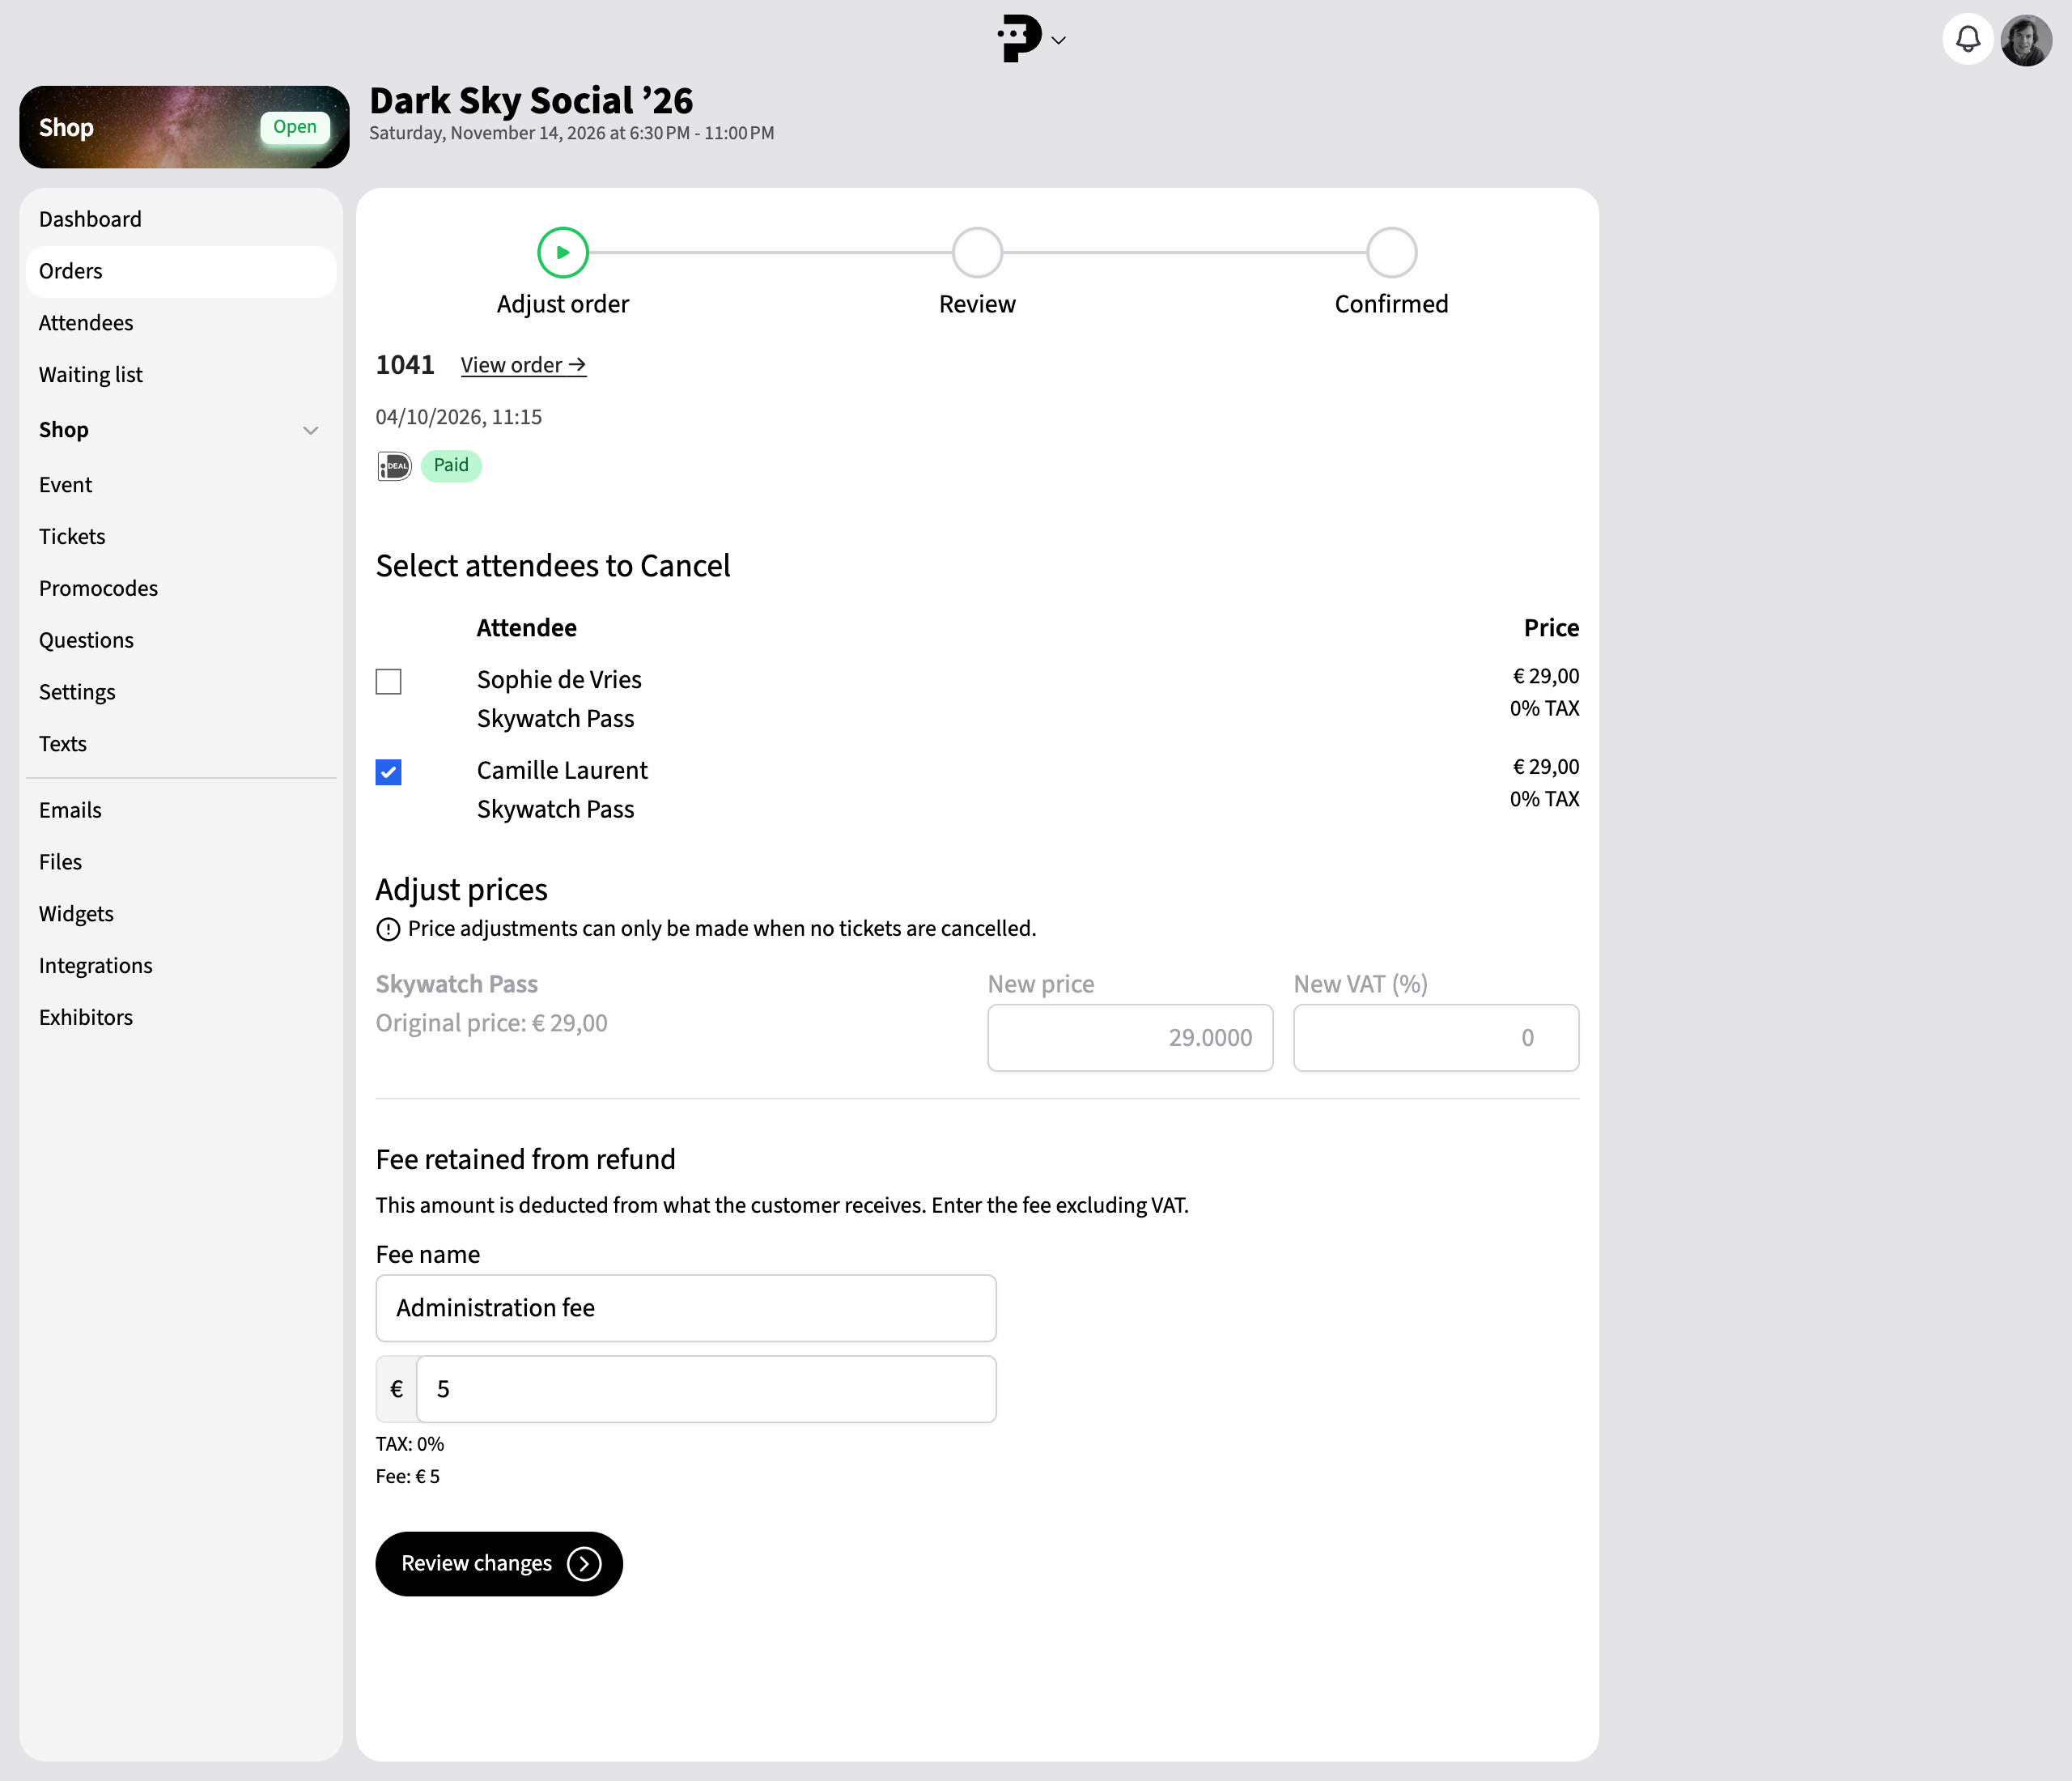Follow the View order link
The height and width of the screenshot is (1781, 2072).
[x=523, y=365]
